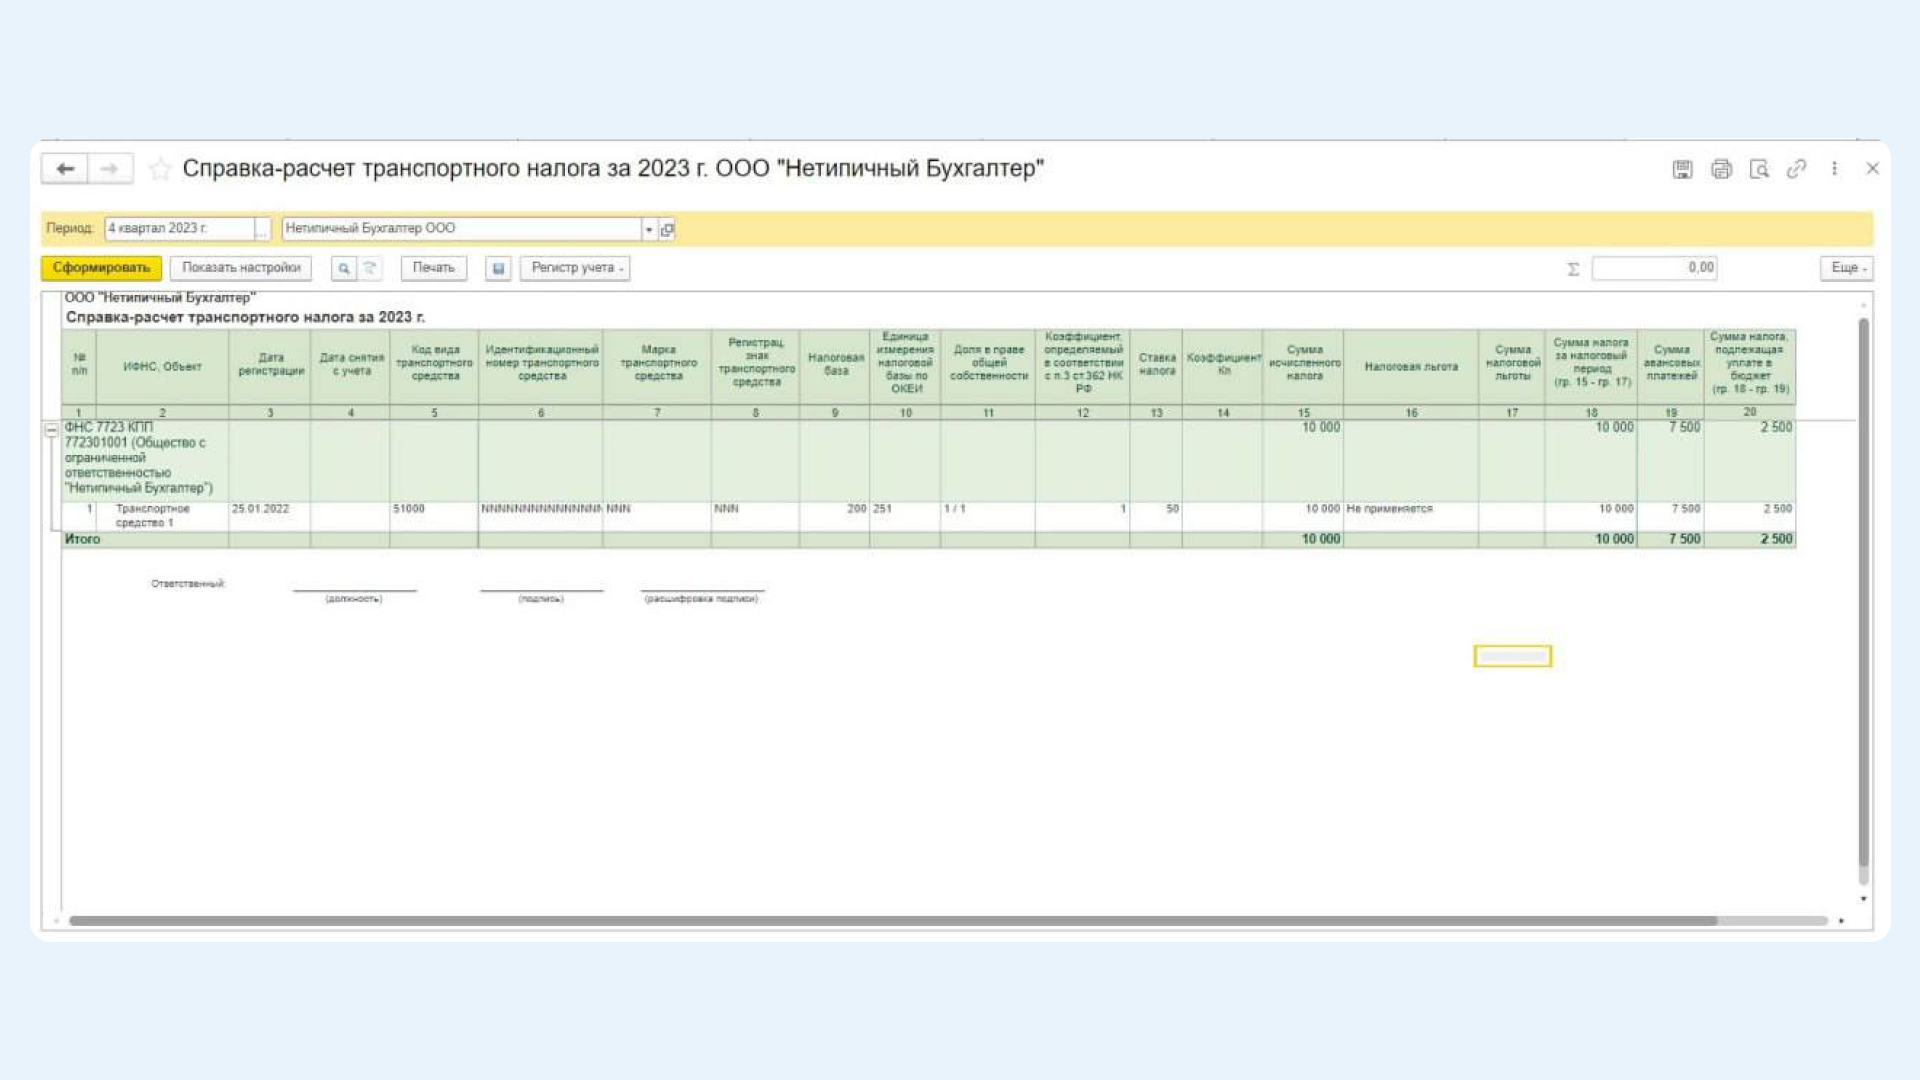Click Показать настройки button

(x=241, y=268)
